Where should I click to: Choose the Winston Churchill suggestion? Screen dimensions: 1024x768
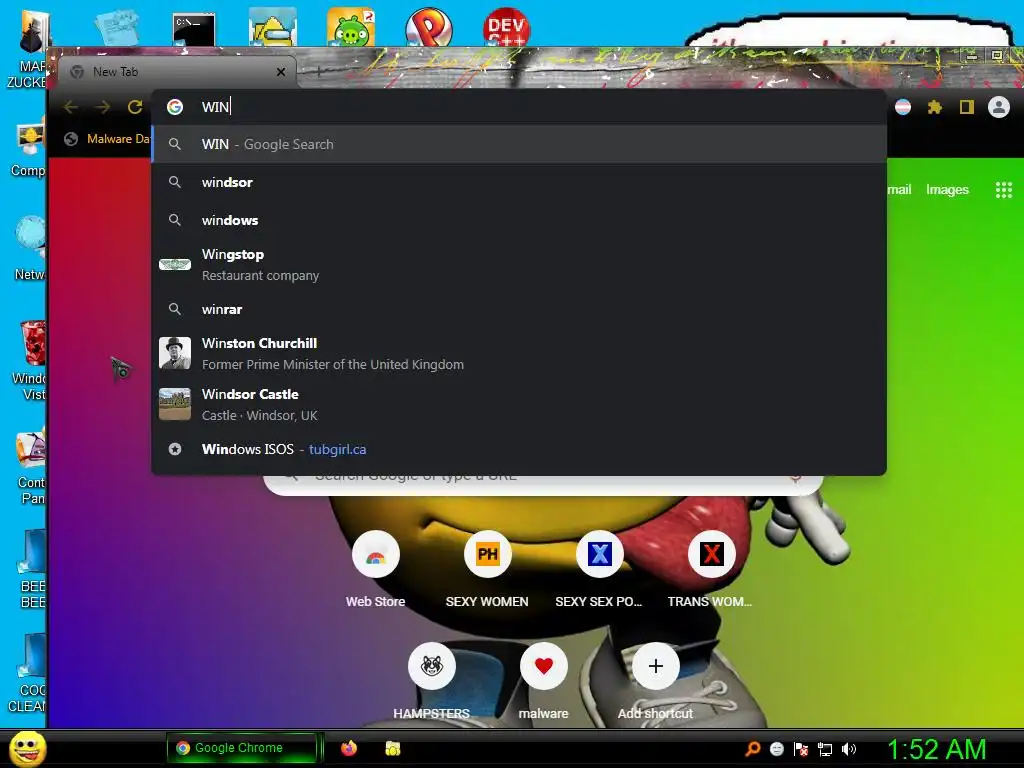(519, 353)
